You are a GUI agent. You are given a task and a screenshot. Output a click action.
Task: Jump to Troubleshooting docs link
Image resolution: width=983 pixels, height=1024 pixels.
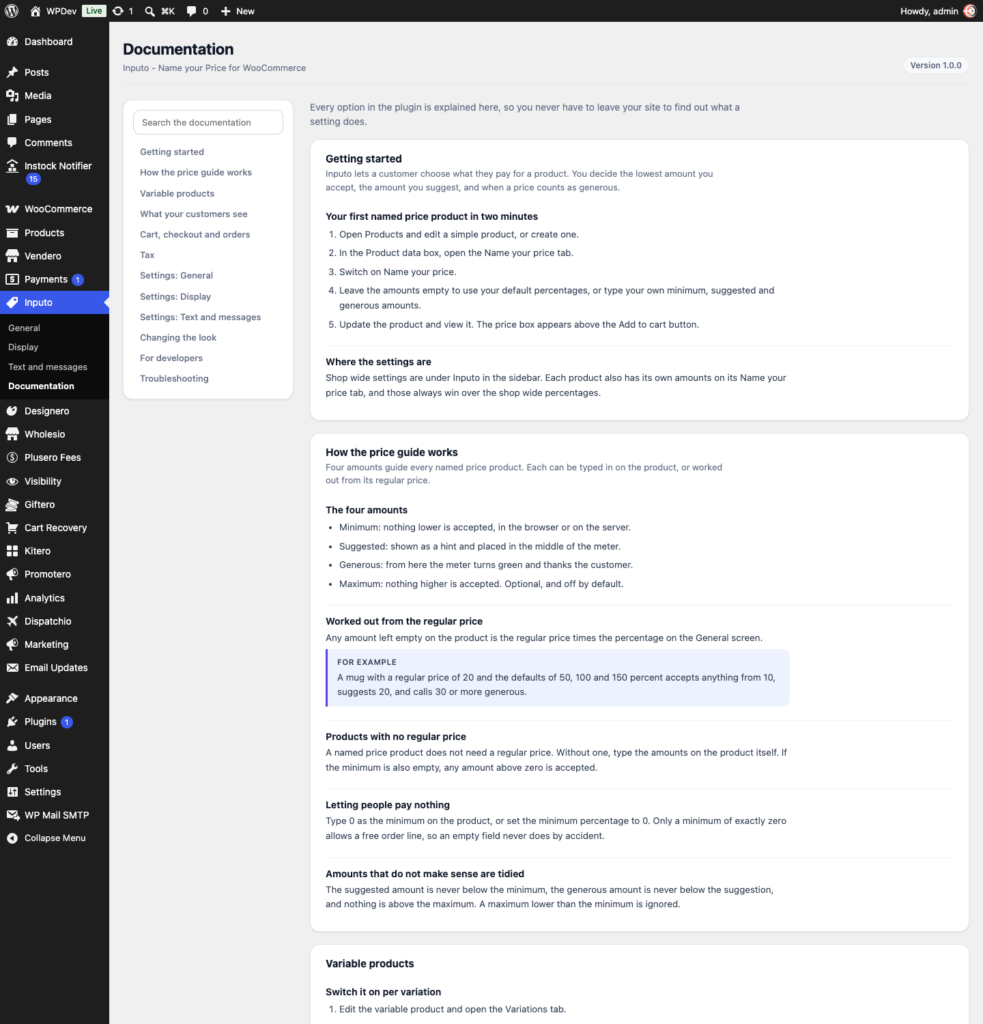click(x=174, y=378)
